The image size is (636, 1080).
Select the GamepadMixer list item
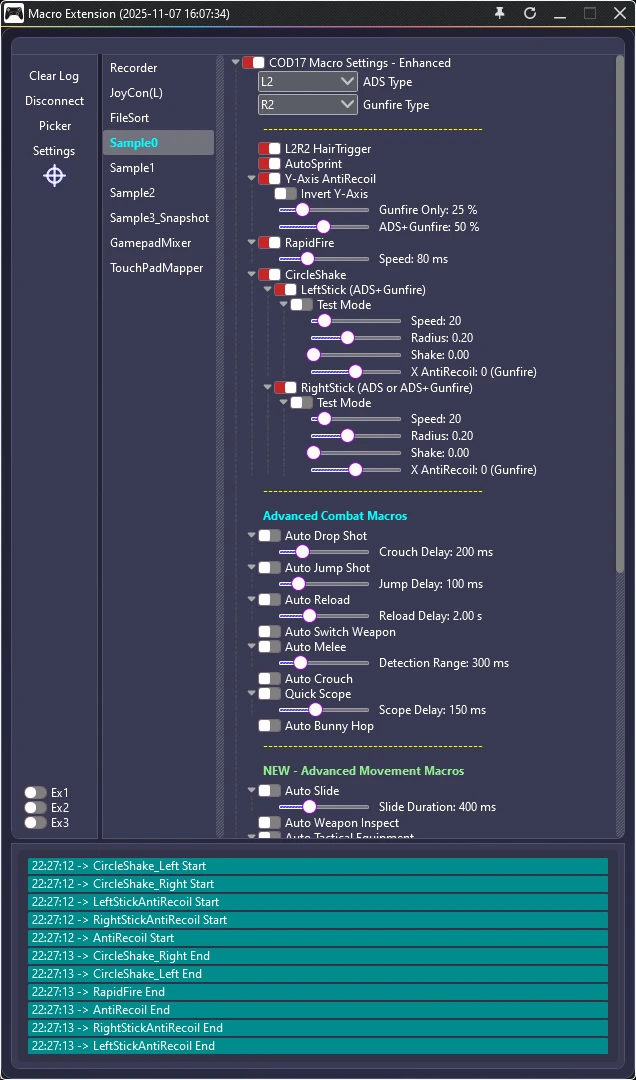150,243
